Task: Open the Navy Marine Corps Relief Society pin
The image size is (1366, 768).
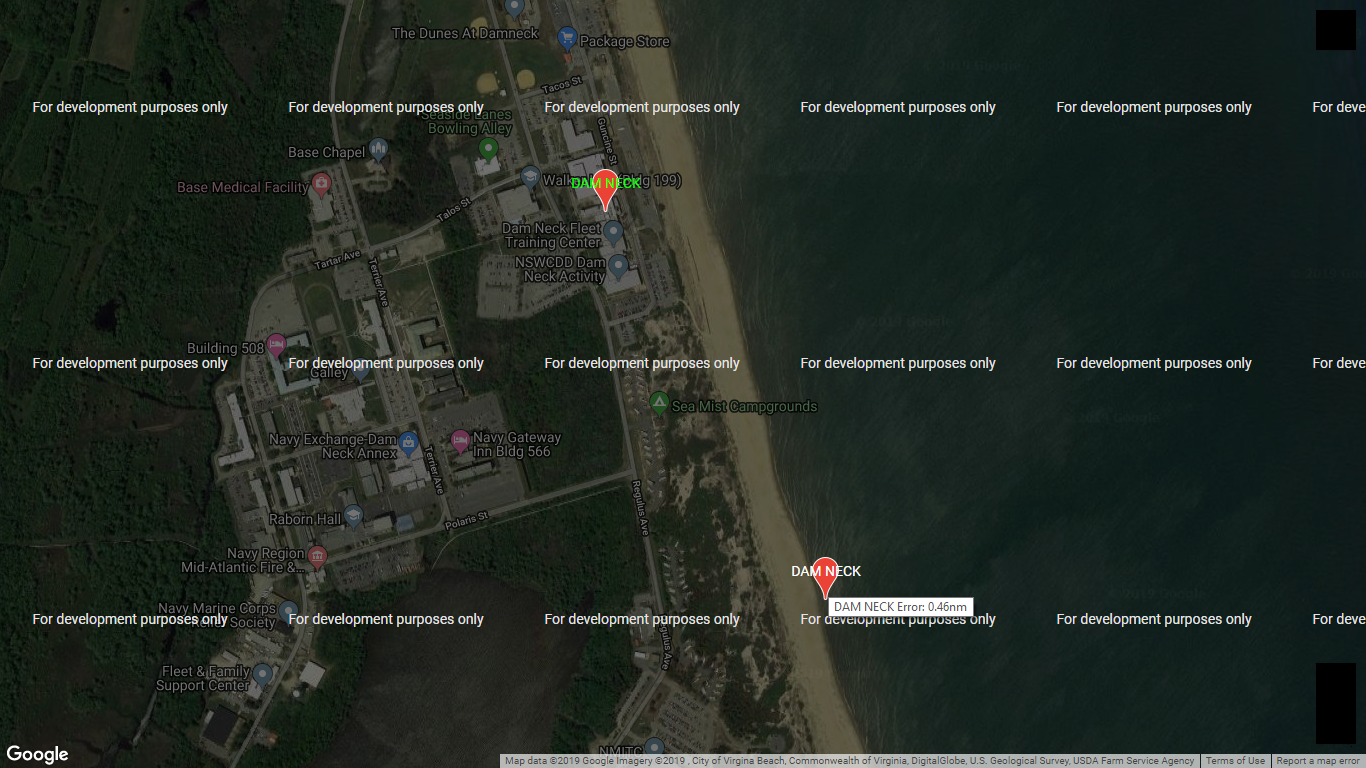Action: click(x=288, y=611)
